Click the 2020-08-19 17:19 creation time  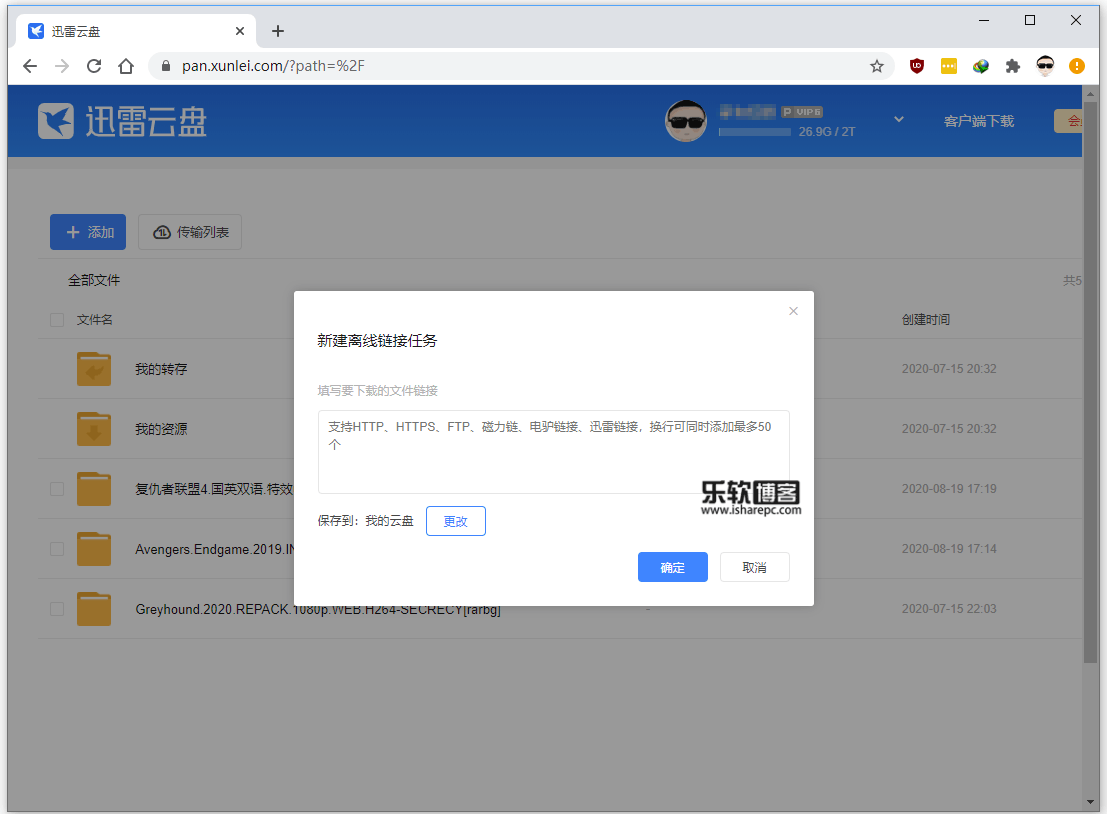[949, 489]
